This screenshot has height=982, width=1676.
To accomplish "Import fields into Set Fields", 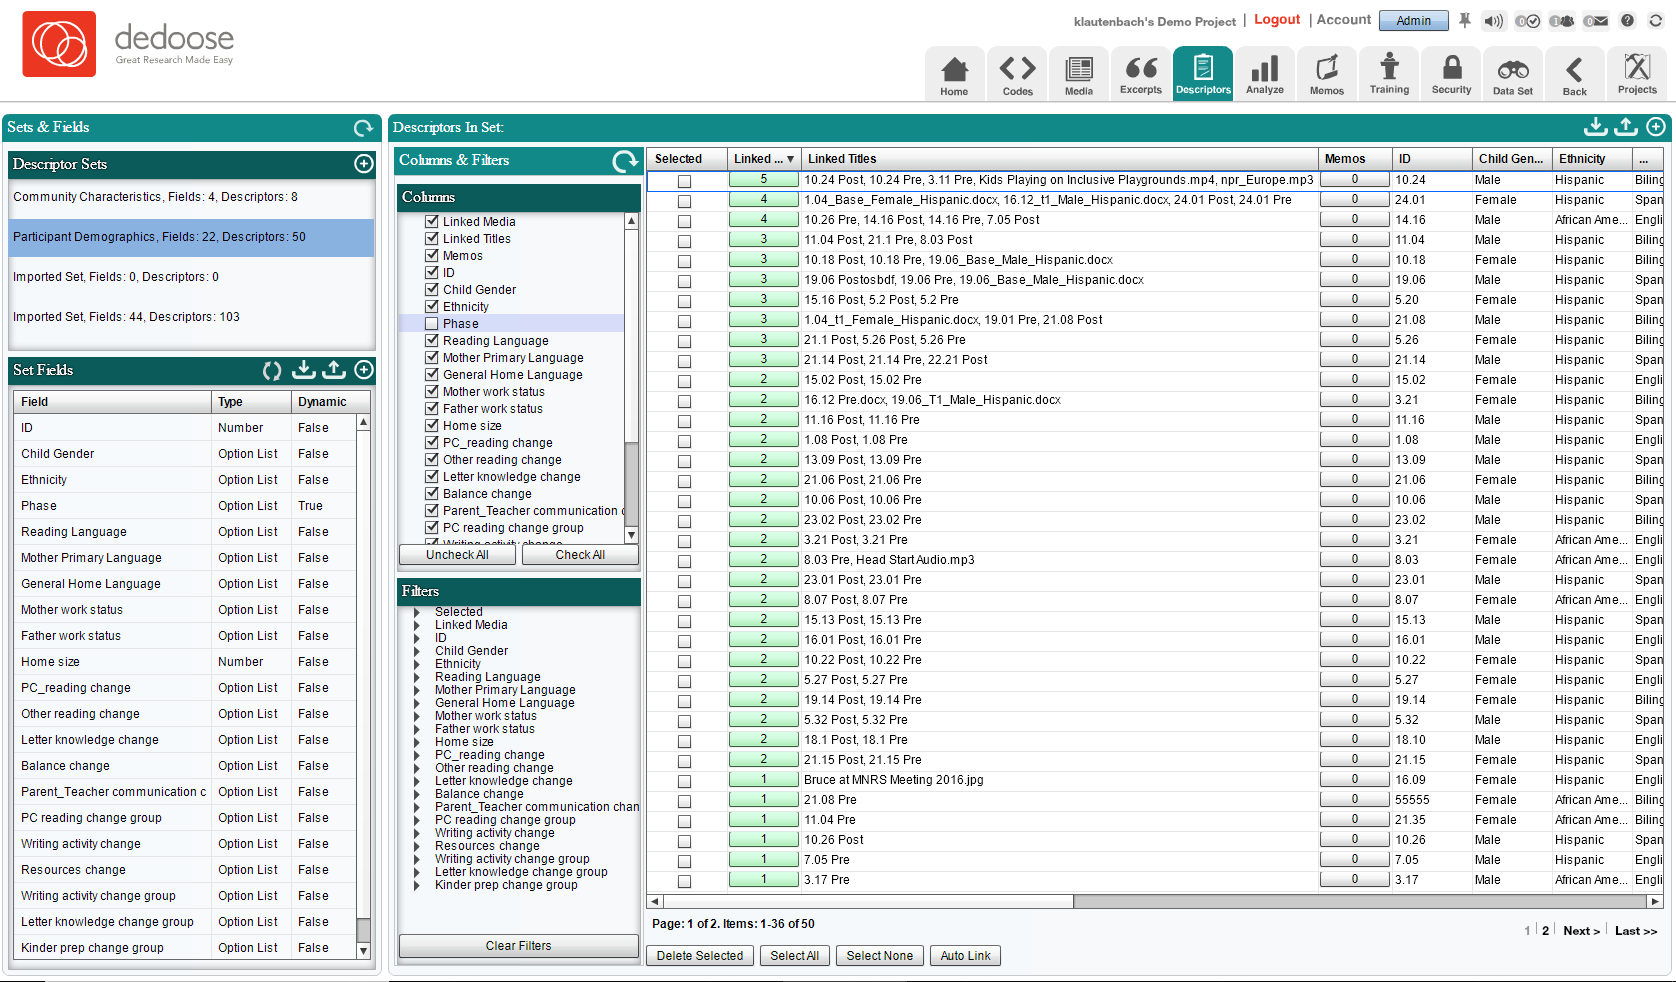I will 304,370.
